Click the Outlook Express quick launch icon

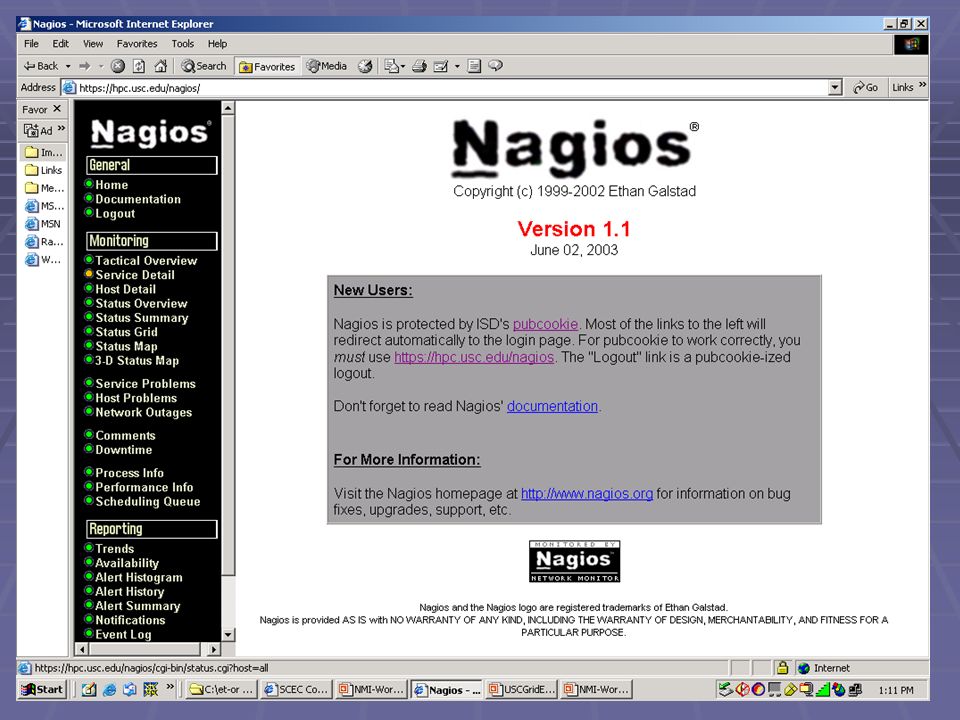pos(130,689)
